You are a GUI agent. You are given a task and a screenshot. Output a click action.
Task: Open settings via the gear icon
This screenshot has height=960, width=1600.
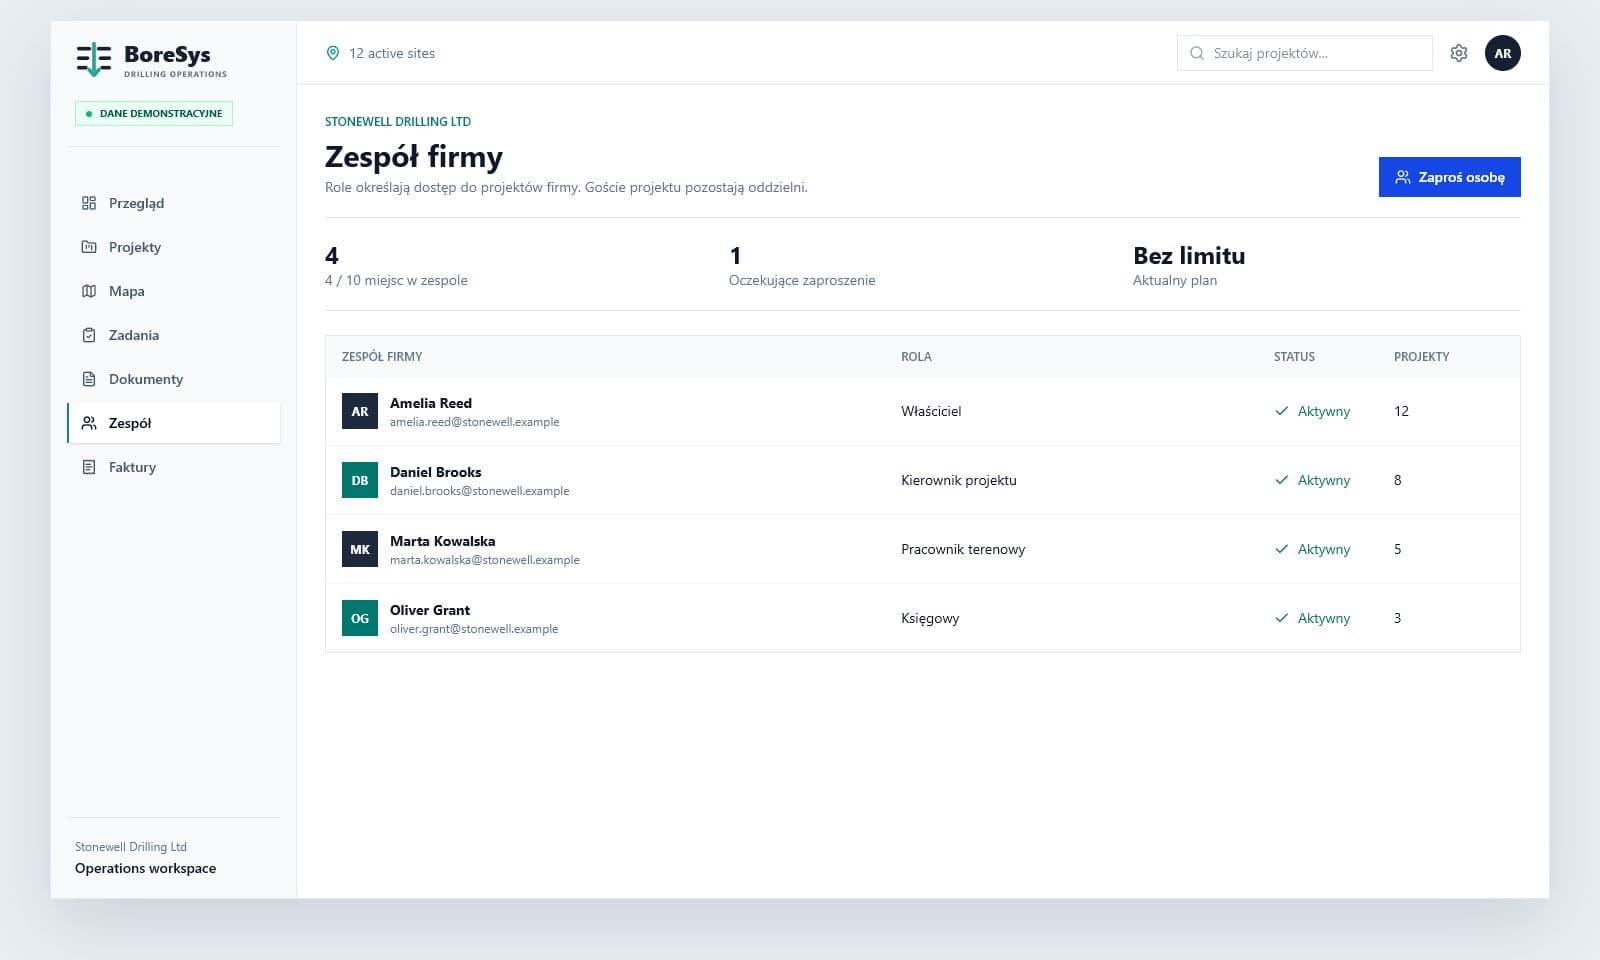[1459, 53]
